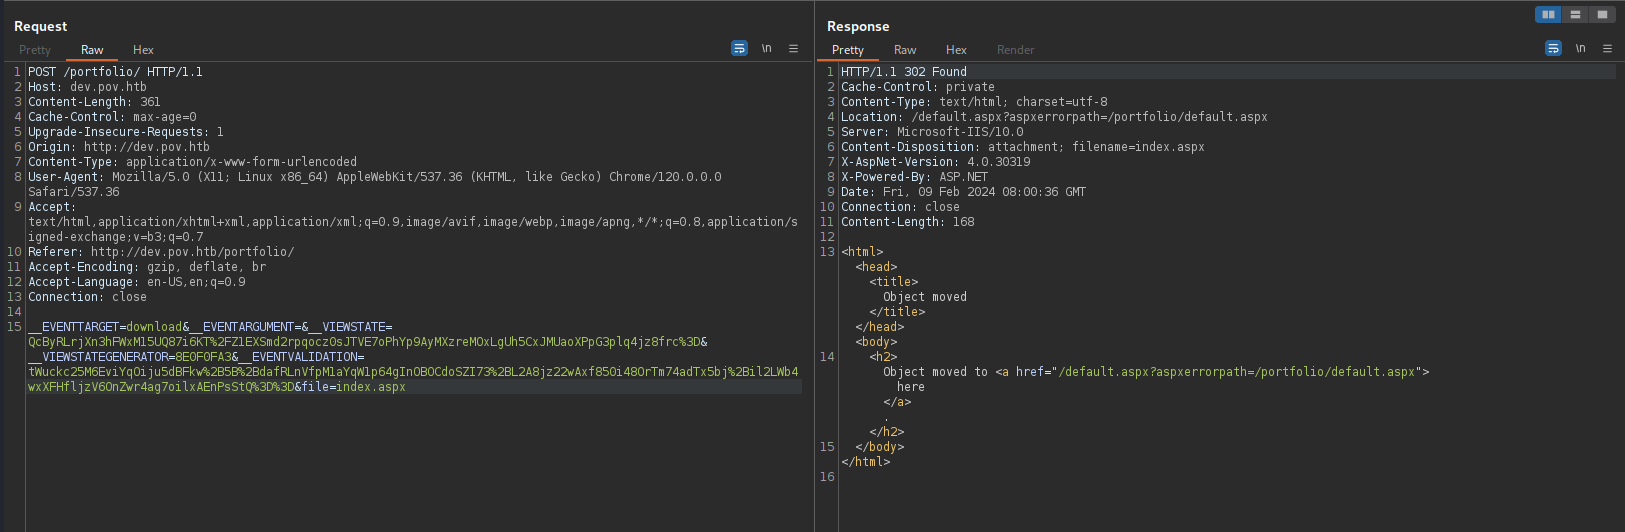The width and height of the screenshot is (1625, 532).
Task: Switch Response view to Render tab
Action: [1016, 50]
